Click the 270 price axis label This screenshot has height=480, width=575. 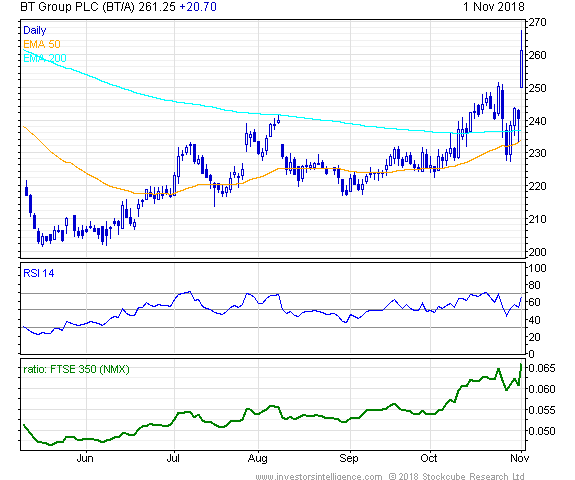(x=537, y=22)
